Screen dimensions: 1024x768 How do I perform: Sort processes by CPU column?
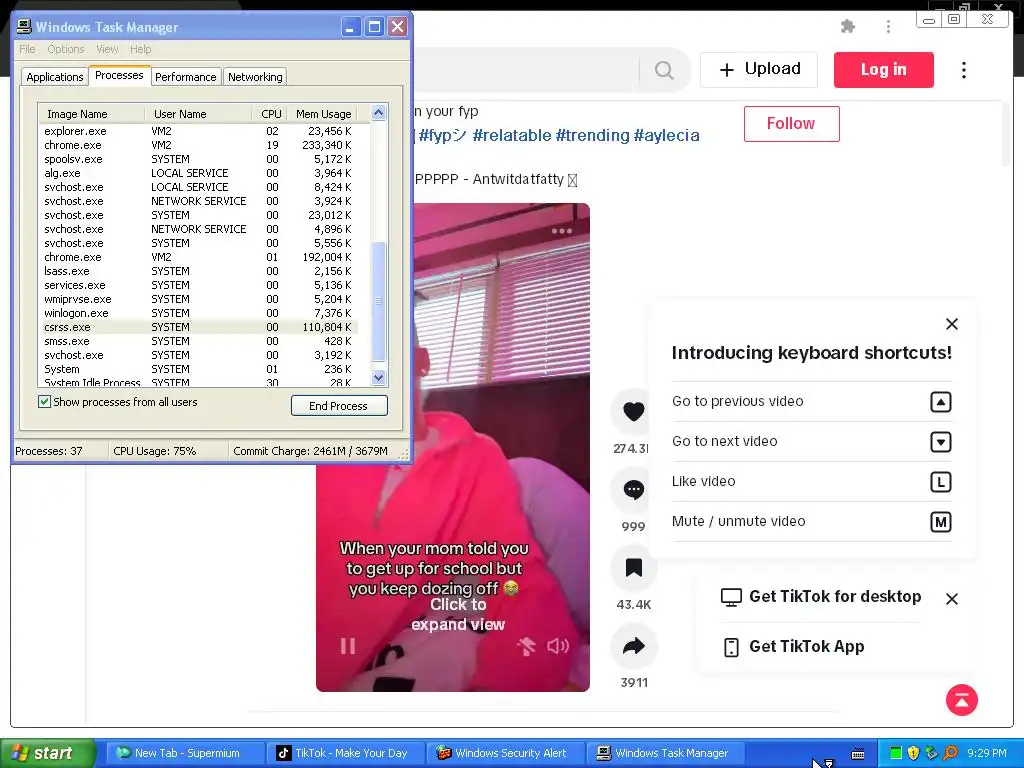point(270,114)
